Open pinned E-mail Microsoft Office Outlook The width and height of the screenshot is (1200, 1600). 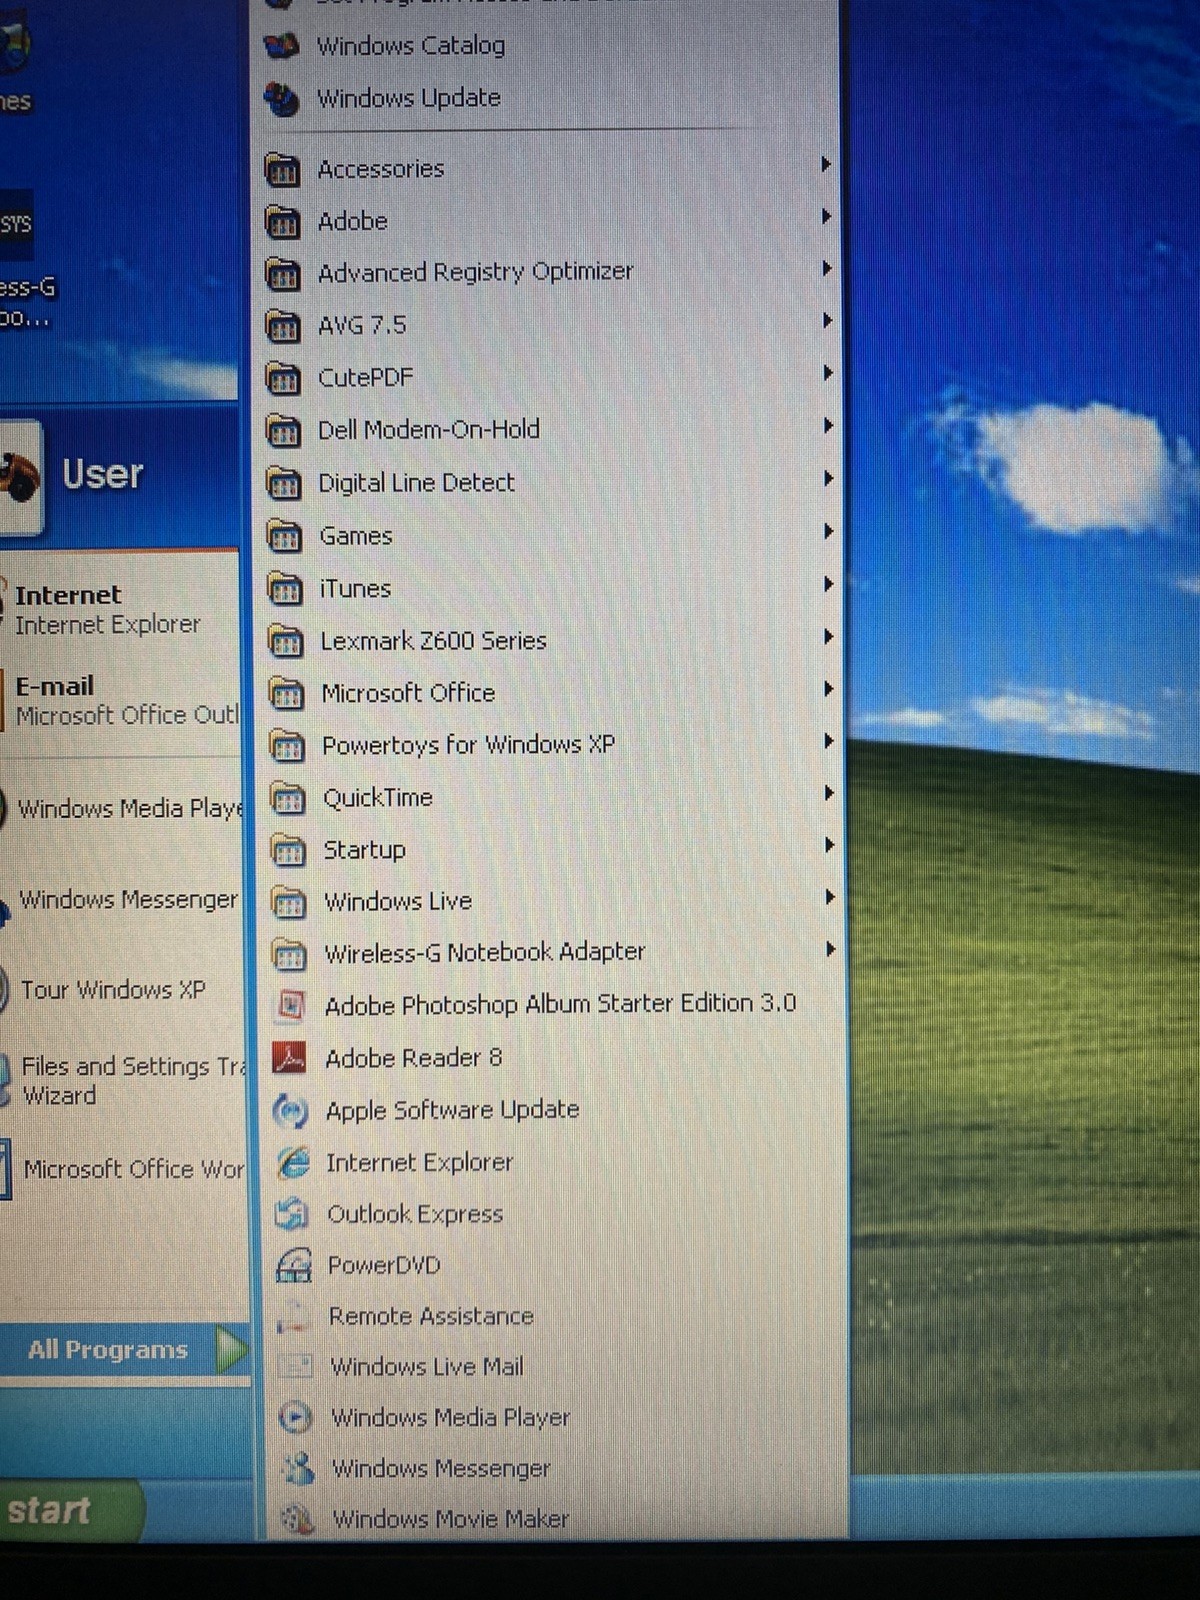coord(120,700)
